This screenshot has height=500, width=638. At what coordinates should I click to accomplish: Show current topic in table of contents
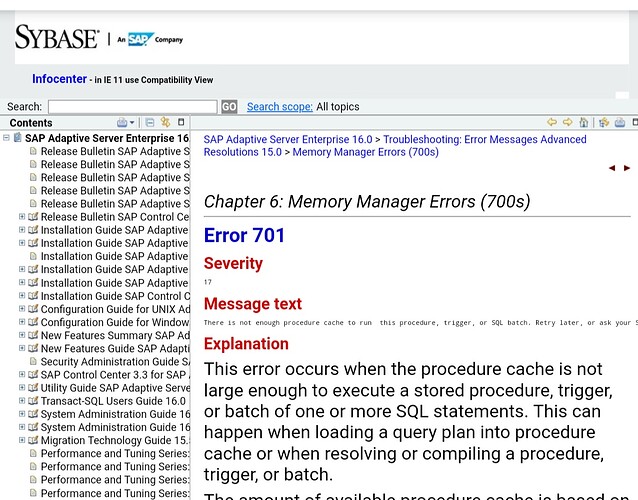604,122
